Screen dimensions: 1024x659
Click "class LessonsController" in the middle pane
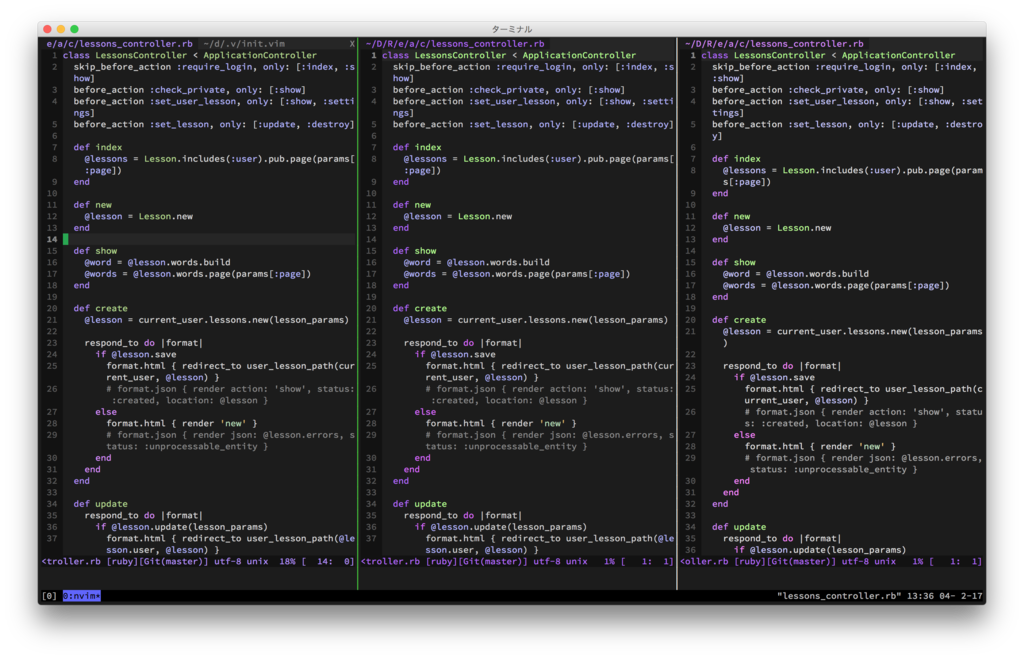444,56
